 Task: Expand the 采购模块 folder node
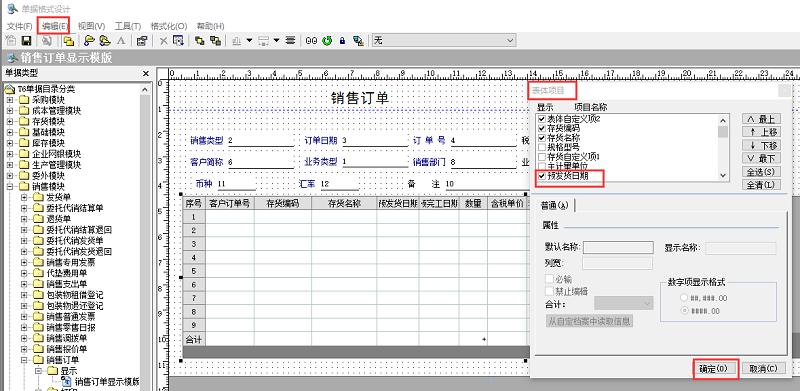(x=10, y=100)
